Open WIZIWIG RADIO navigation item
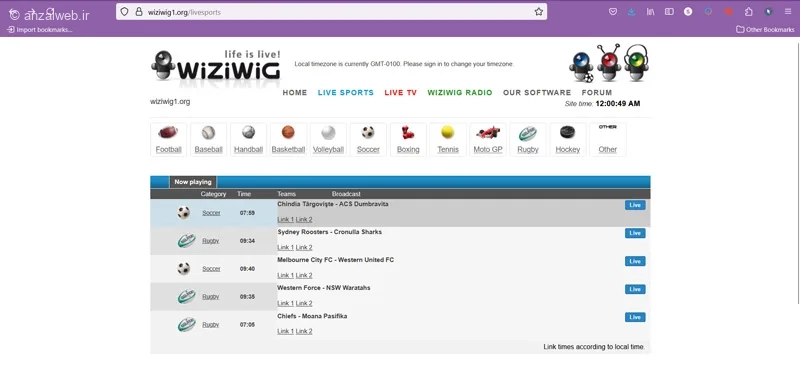The height and width of the screenshot is (381, 800). [460, 93]
